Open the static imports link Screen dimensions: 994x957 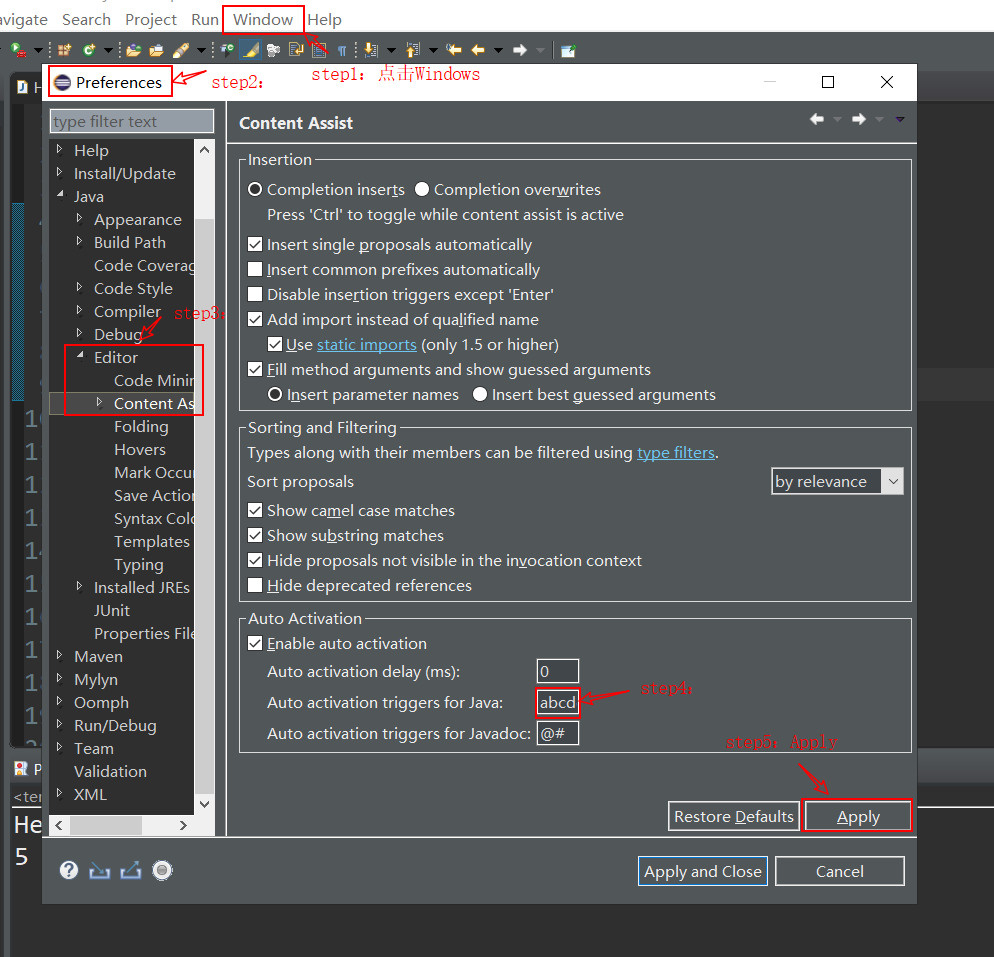(366, 345)
